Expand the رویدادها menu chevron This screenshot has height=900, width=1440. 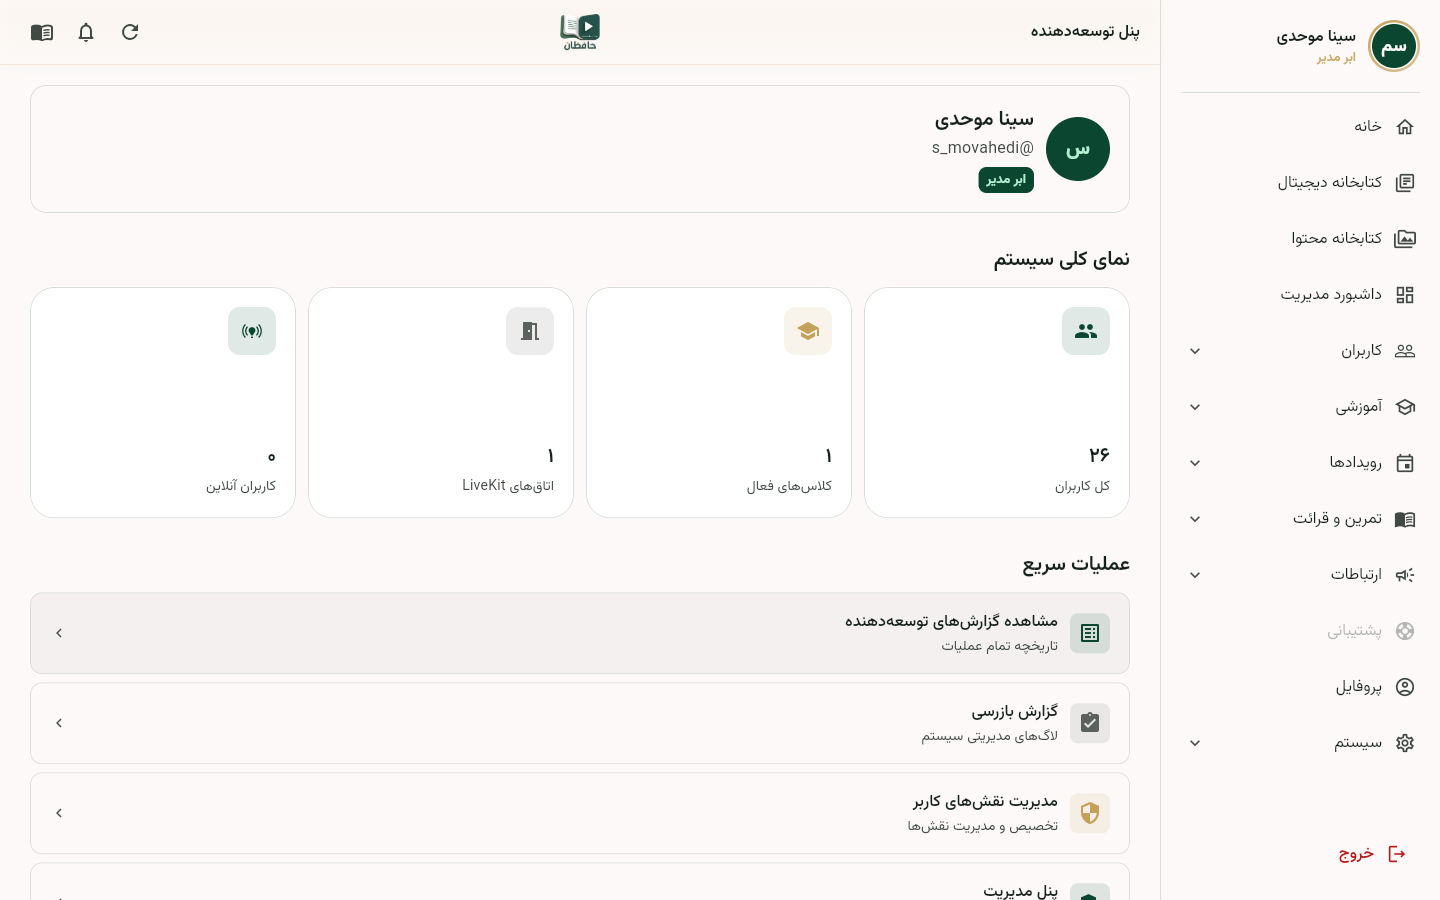coord(1195,463)
